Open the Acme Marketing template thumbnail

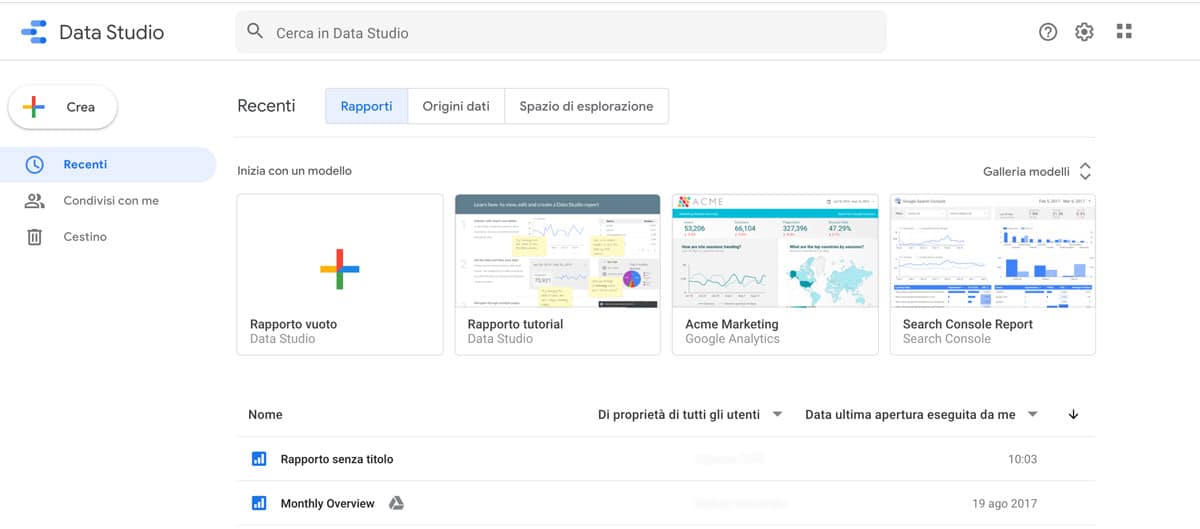coord(775,251)
